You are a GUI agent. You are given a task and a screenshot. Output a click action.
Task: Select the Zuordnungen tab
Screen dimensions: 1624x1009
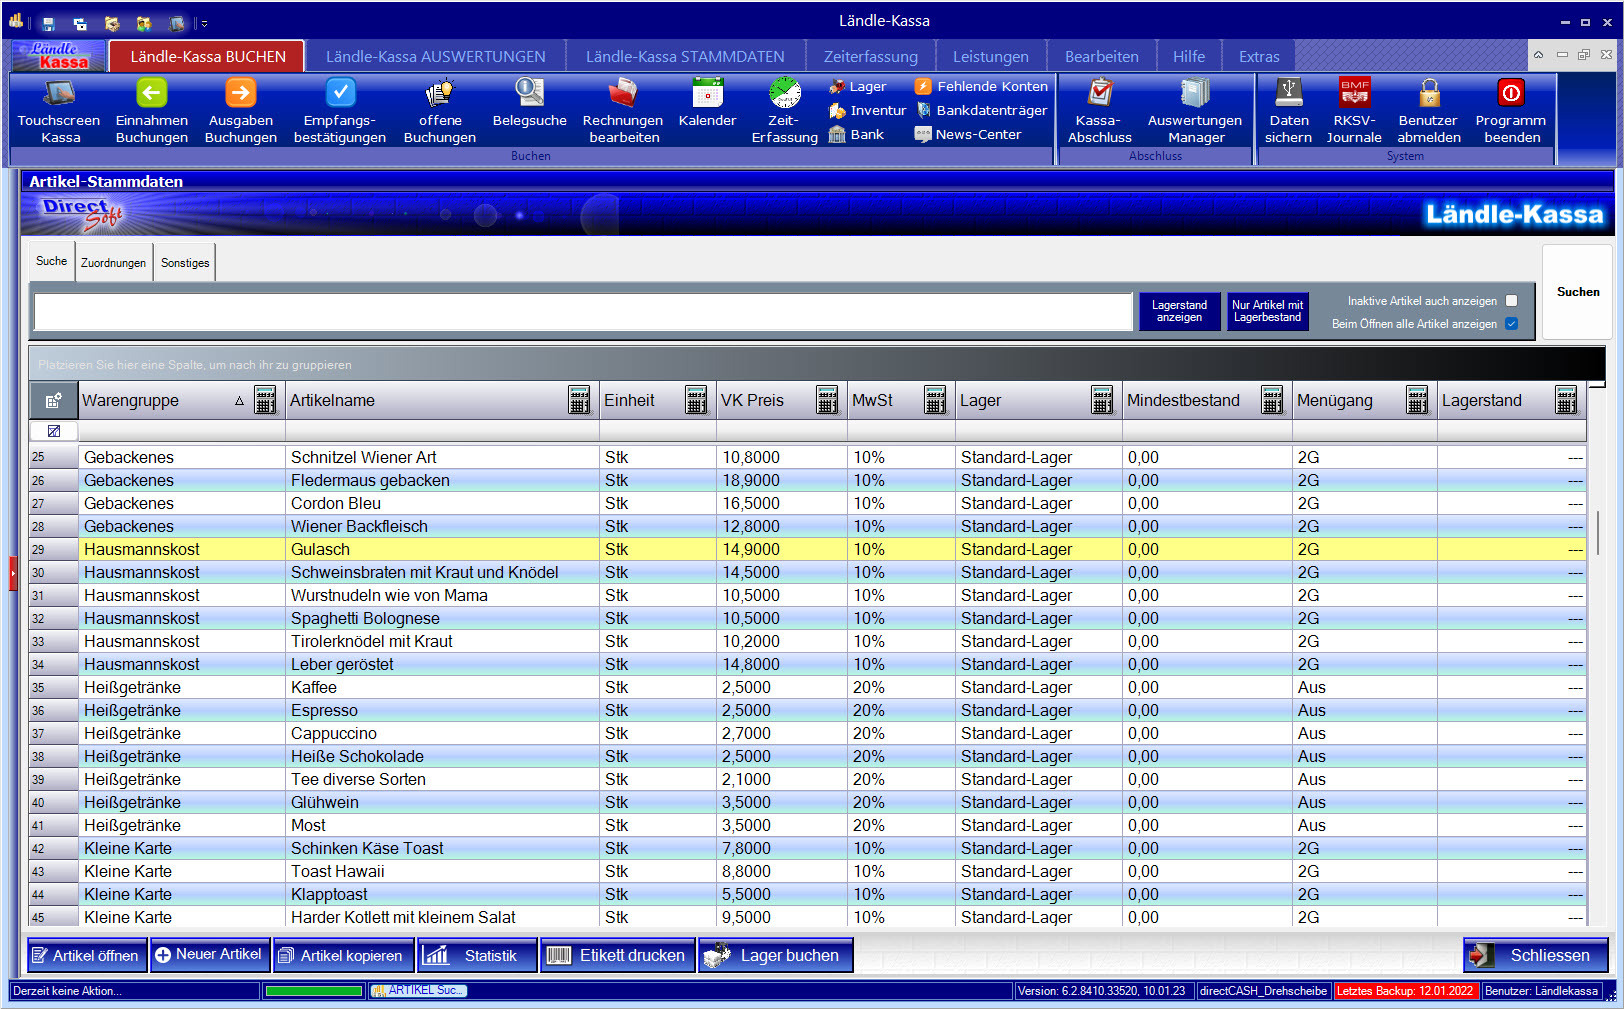pos(113,263)
